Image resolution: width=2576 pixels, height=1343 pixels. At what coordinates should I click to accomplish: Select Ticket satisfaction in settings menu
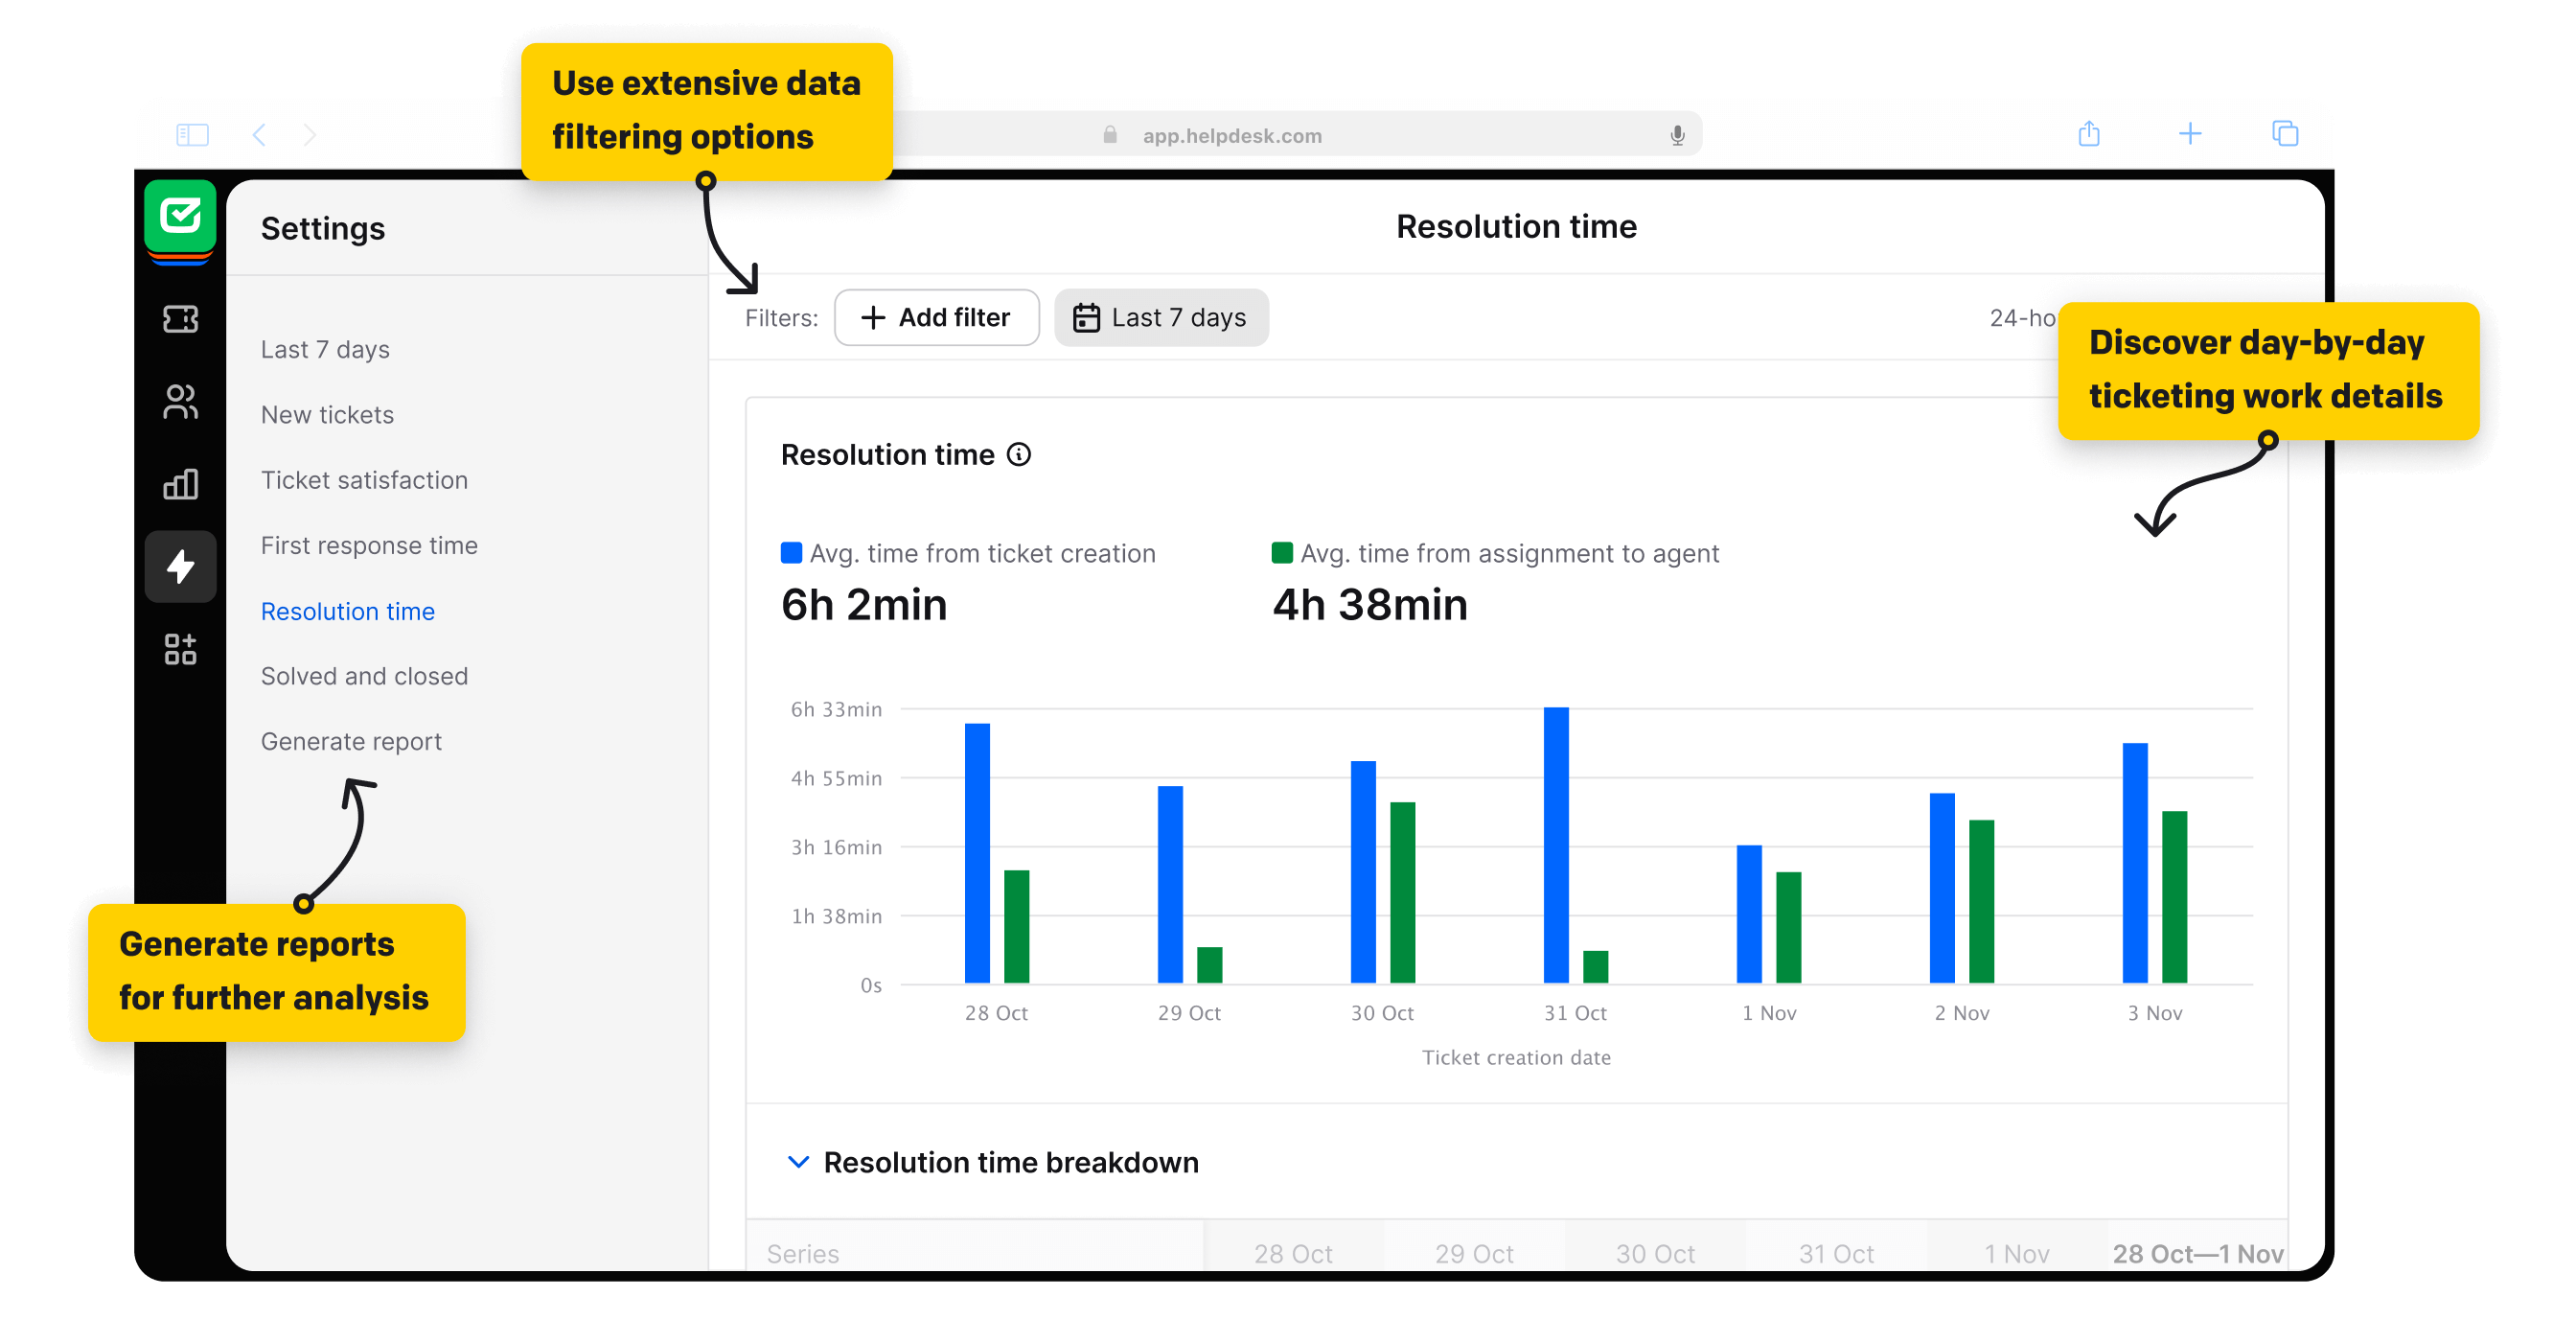pos(364,480)
